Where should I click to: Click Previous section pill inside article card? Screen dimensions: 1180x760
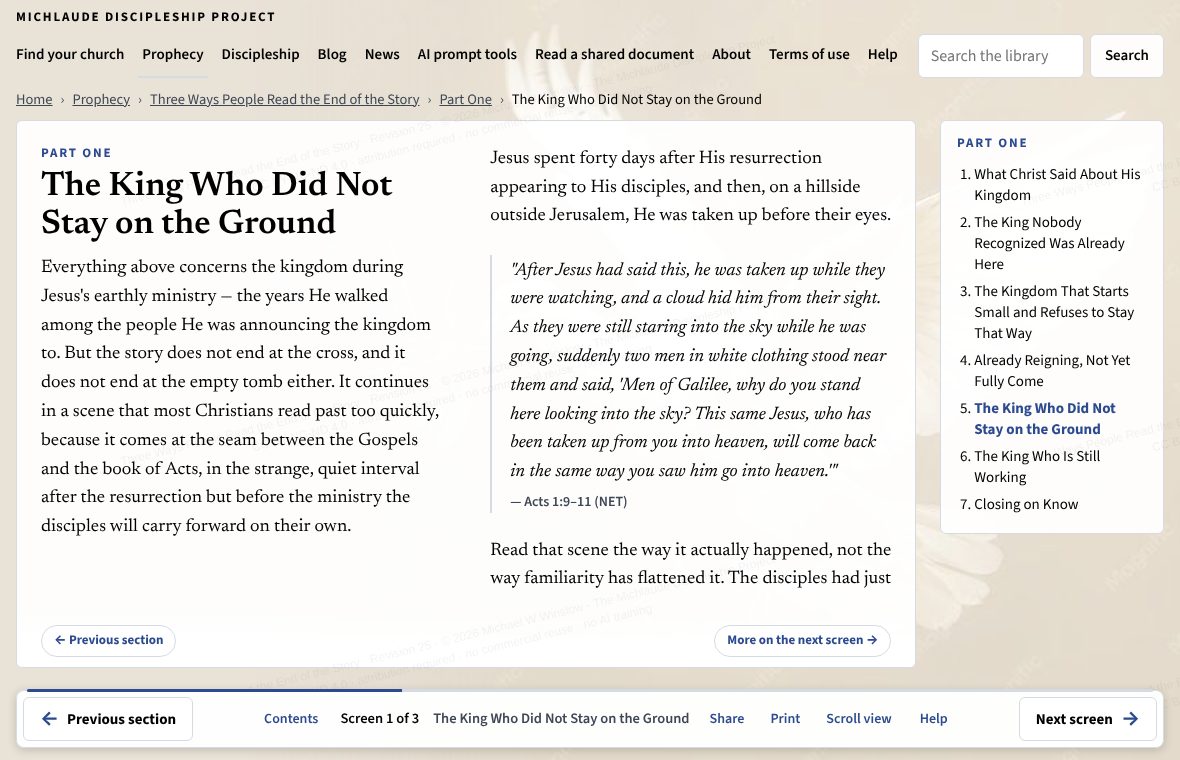coord(108,640)
